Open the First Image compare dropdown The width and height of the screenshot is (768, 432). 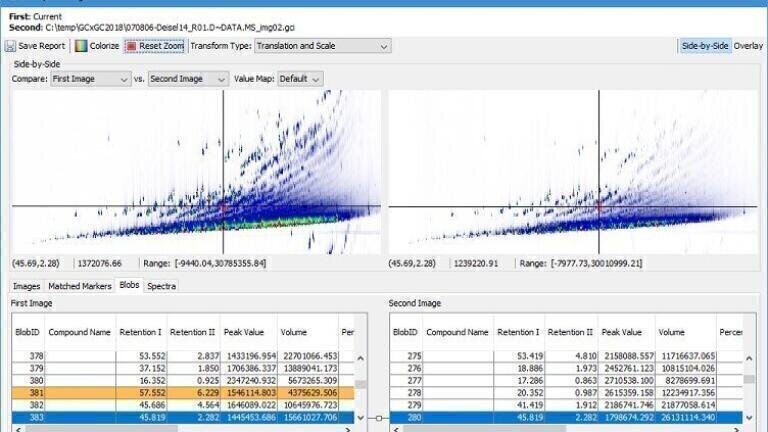tap(91, 79)
